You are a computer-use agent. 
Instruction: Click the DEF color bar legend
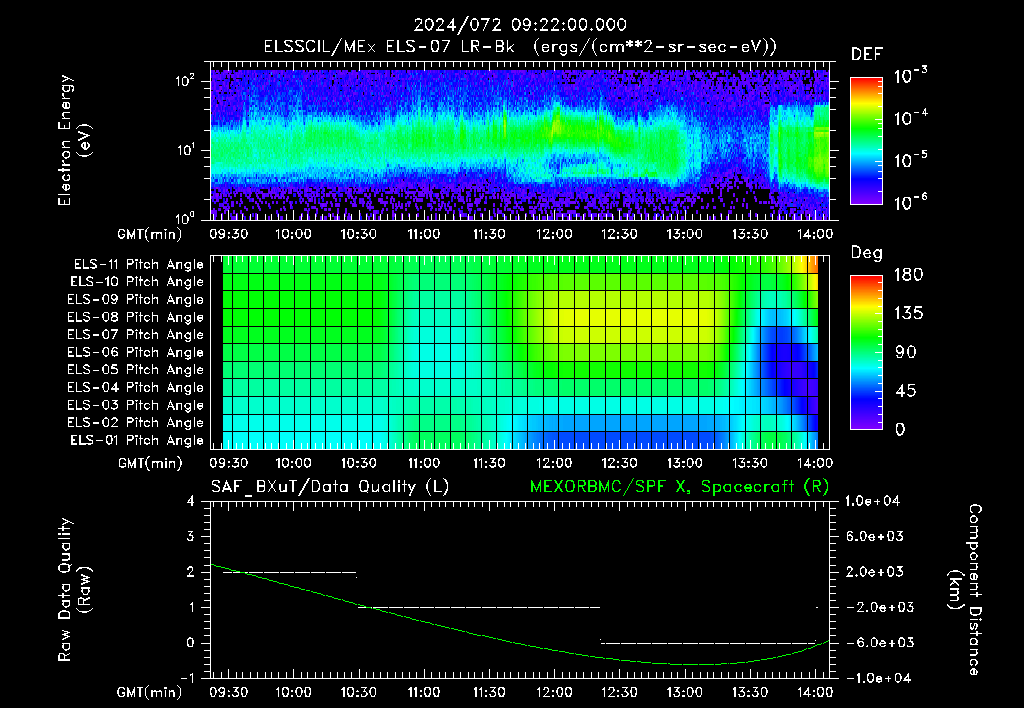tap(866, 140)
